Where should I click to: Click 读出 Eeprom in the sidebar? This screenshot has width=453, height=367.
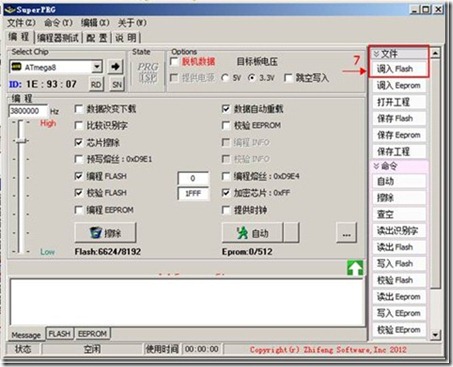[x=399, y=297]
